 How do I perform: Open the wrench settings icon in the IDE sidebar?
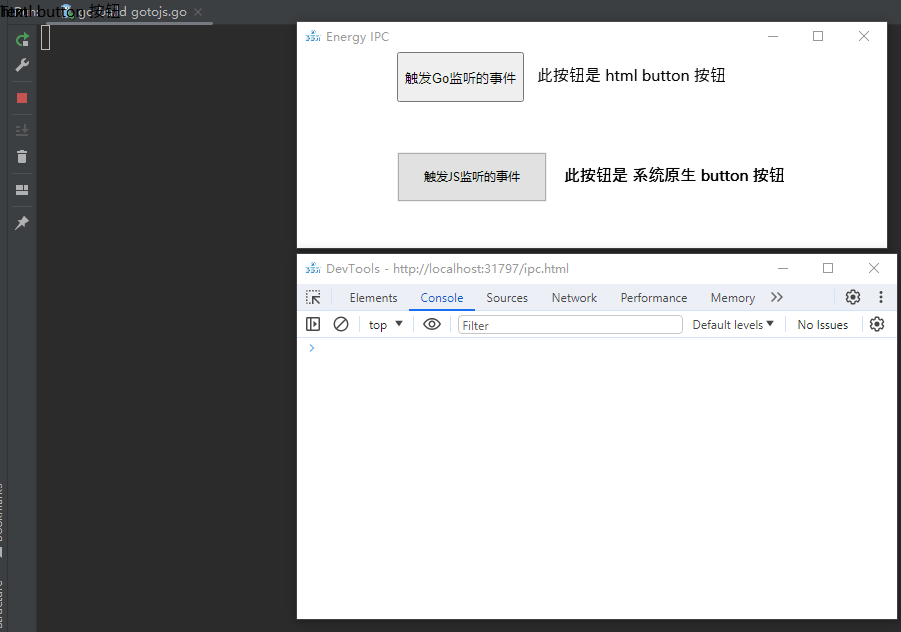(x=22, y=65)
